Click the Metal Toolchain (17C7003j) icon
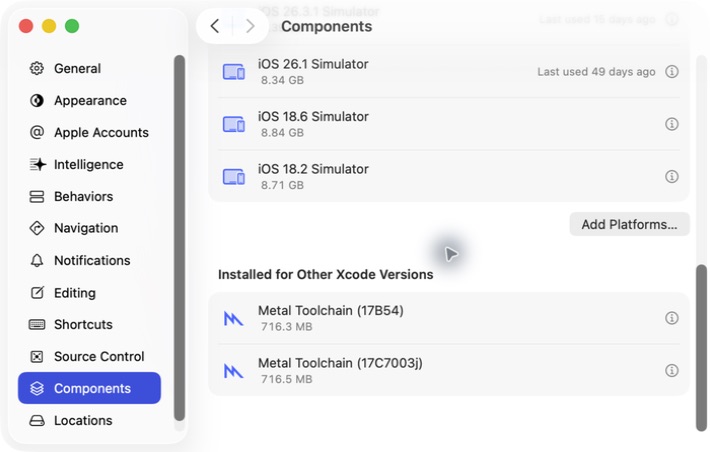This screenshot has width=710, height=452. coord(234,371)
